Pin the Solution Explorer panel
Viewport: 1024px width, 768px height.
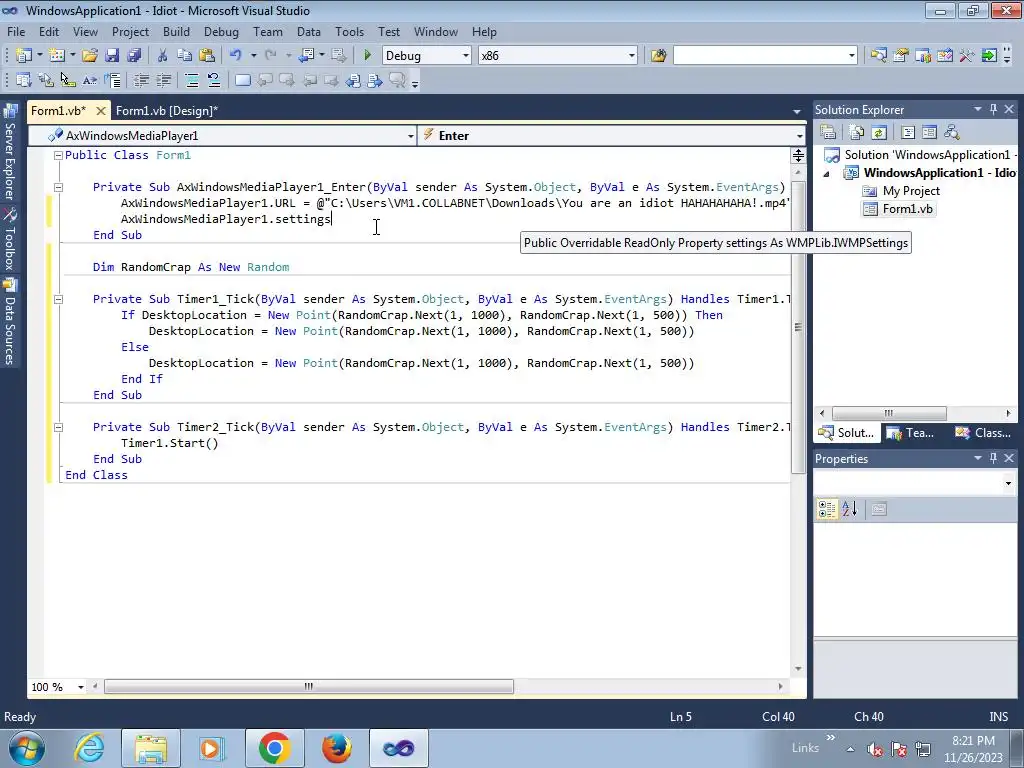point(993,109)
